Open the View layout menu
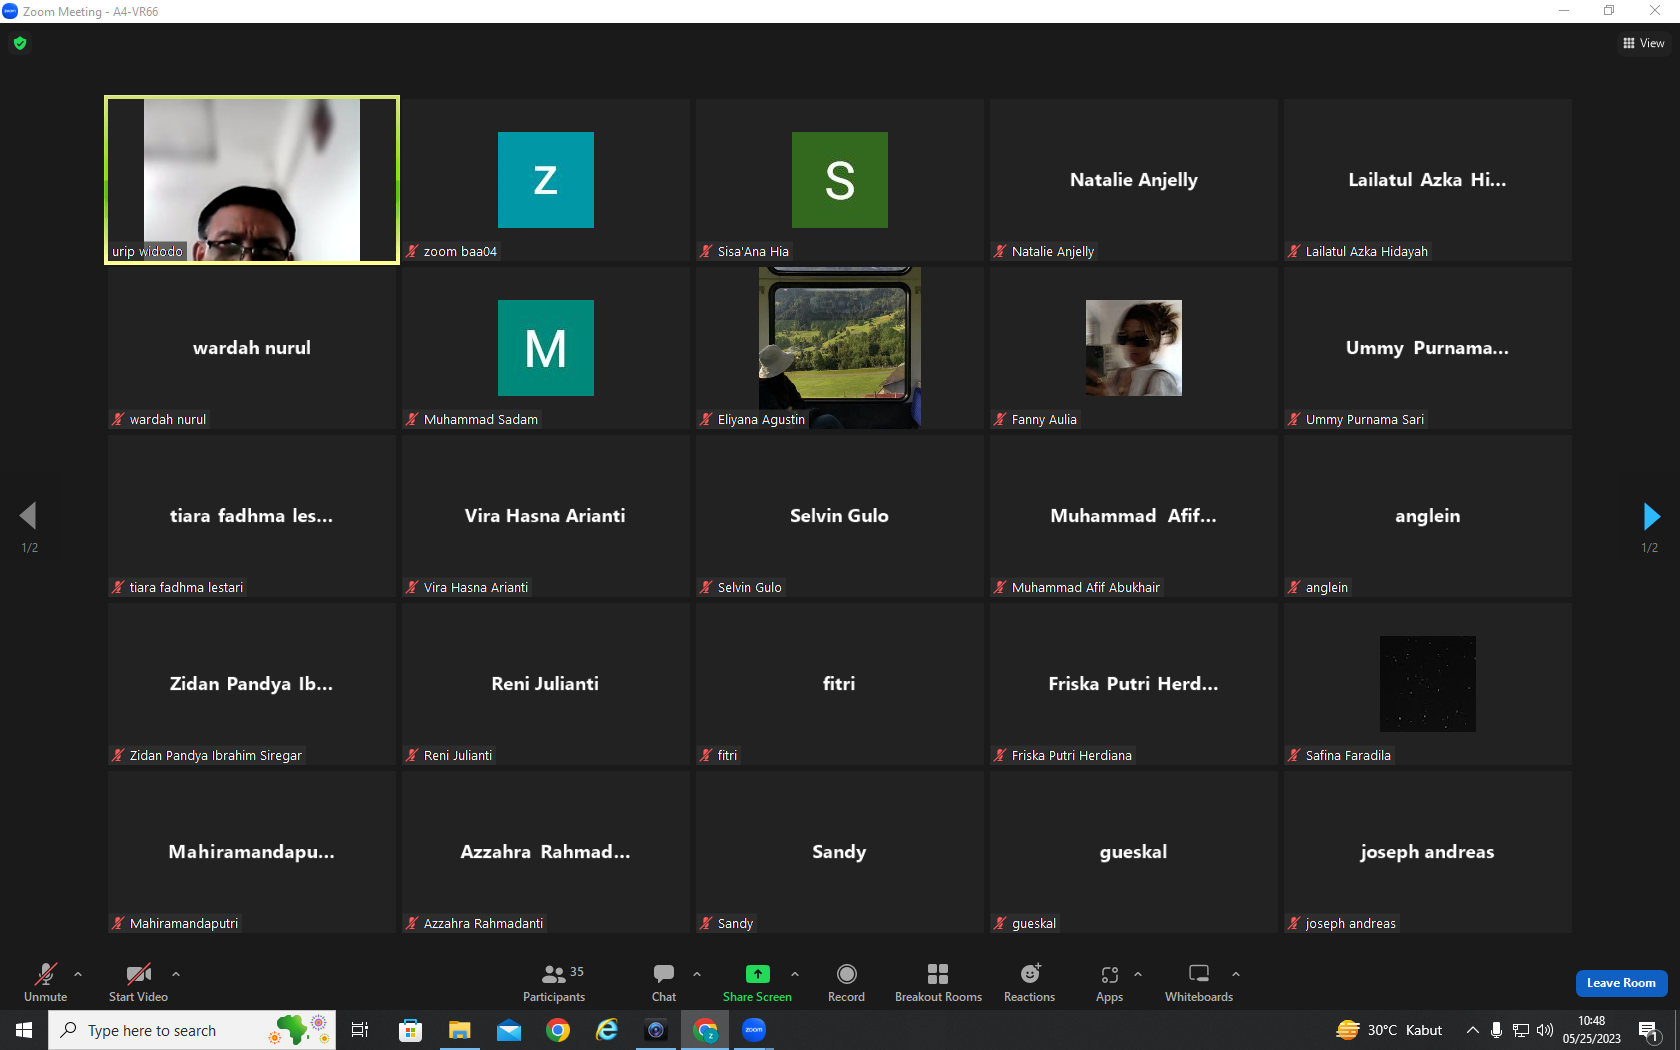Screen dimensions: 1680x1050 click(1643, 43)
